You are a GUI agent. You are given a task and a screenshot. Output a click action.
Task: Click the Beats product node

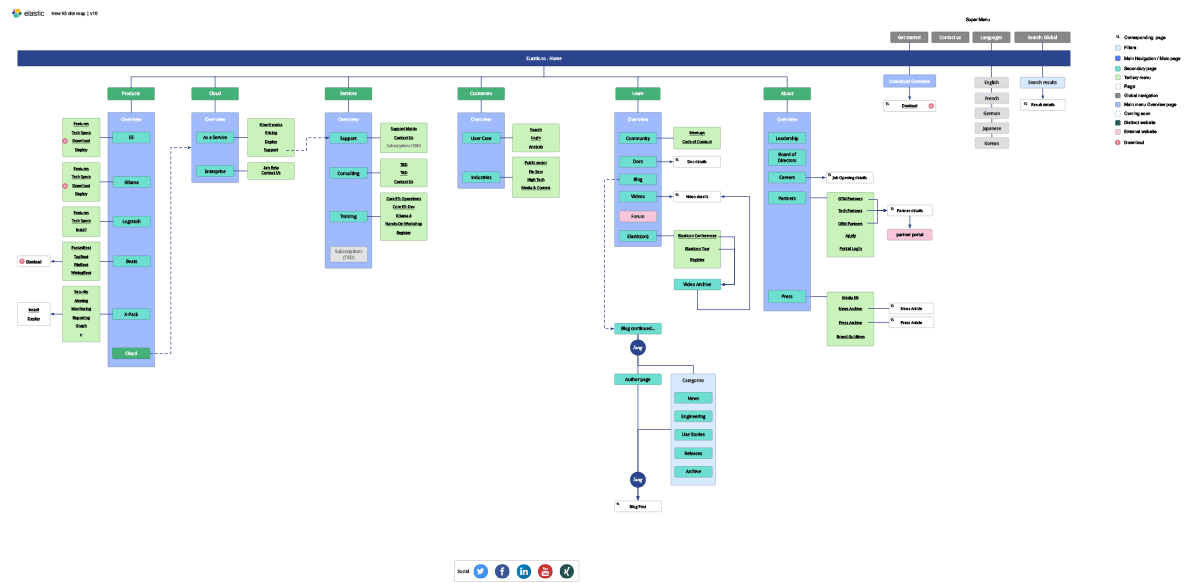tap(131, 261)
